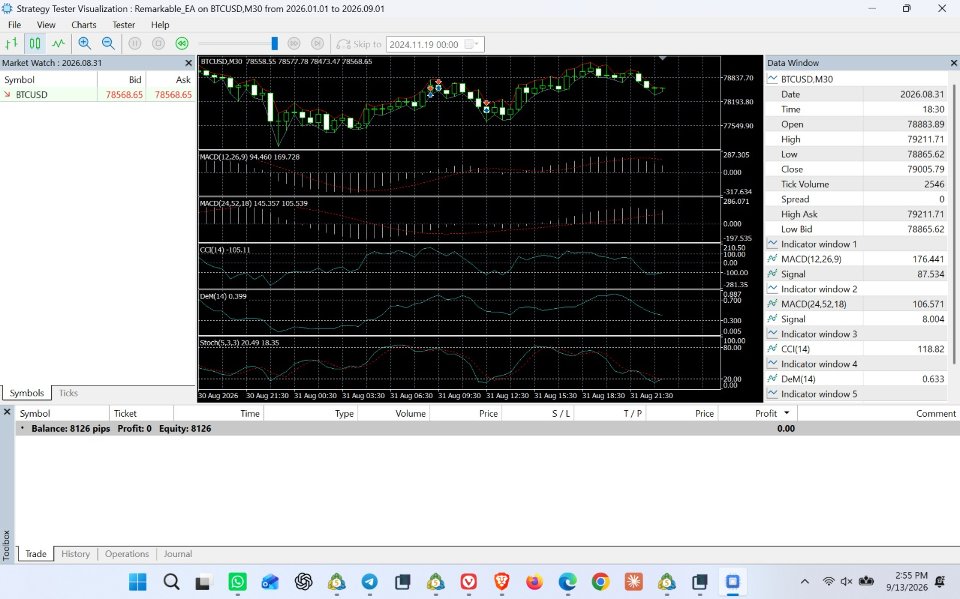Click the stop testing button
This screenshot has width=960, height=599.
point(158,43)
